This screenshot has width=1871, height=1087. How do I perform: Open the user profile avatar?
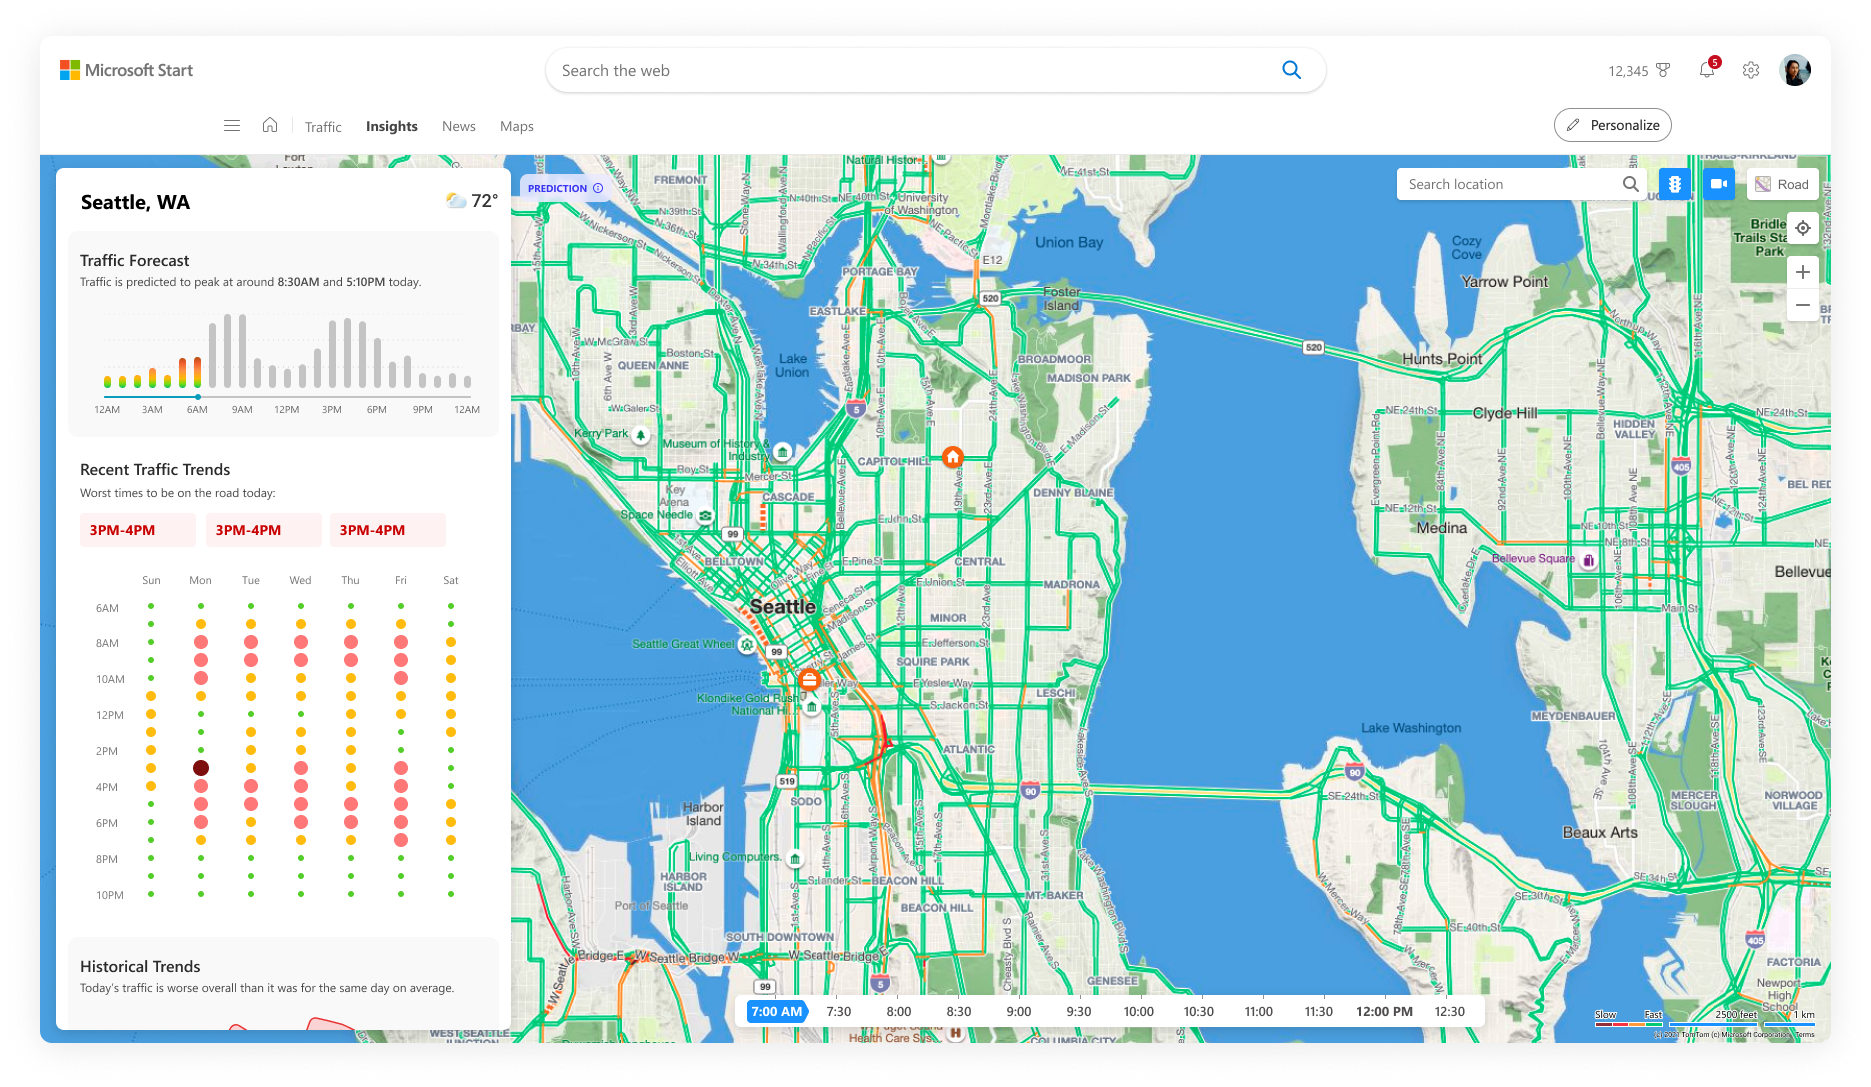tap(1795, 70)
